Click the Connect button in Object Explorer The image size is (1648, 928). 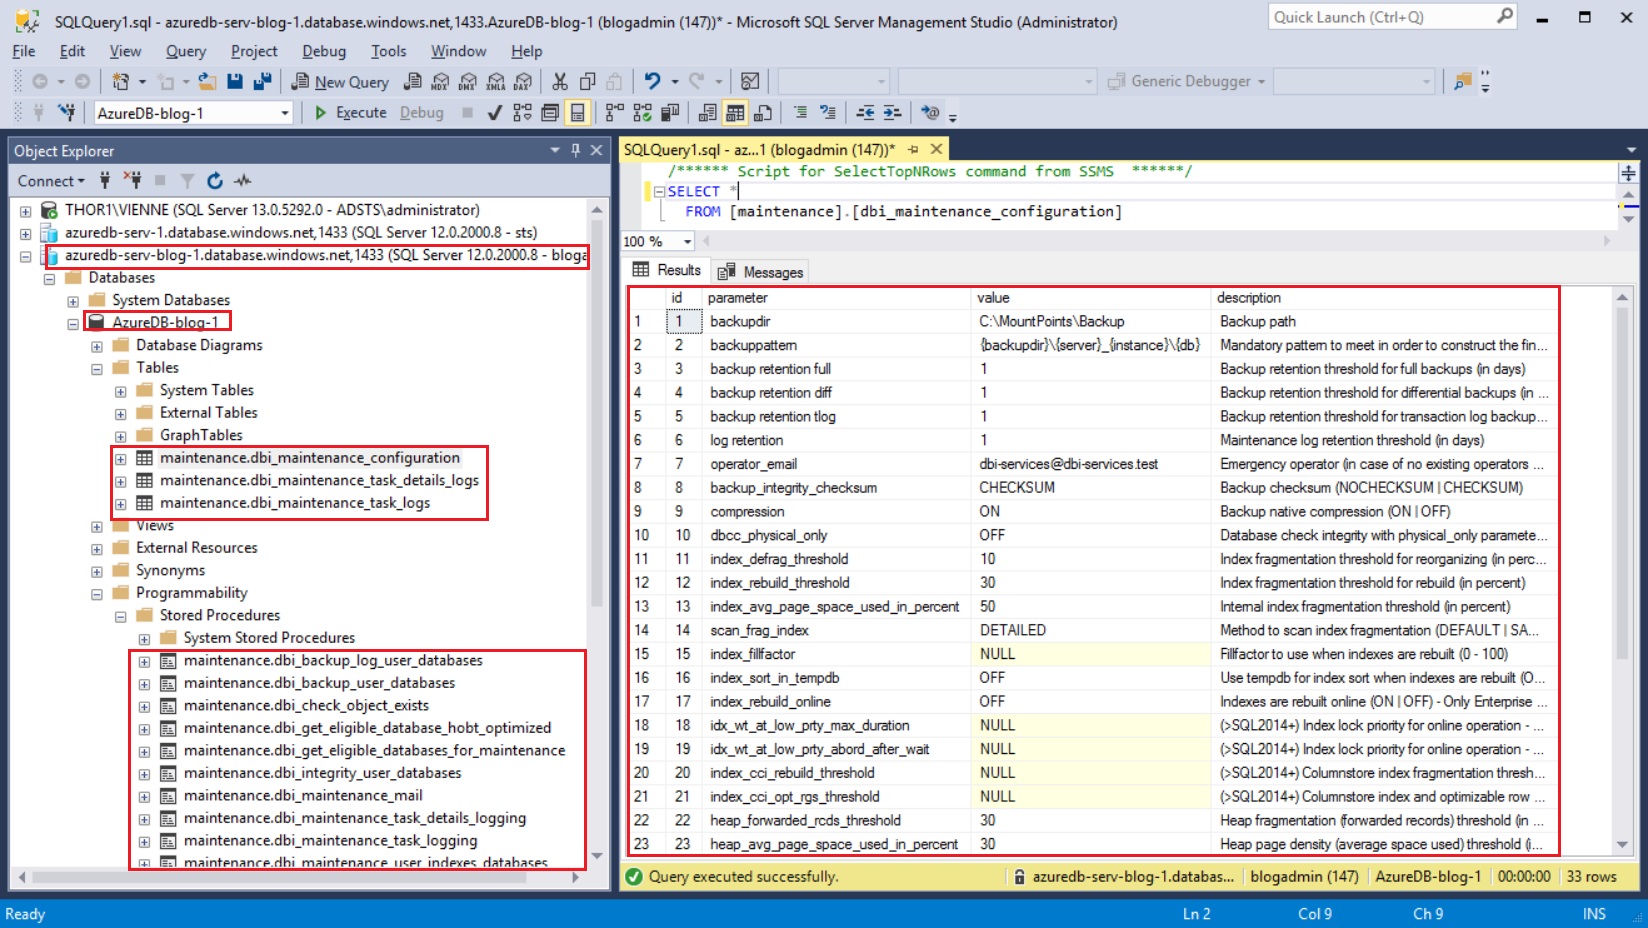tap(52, 181)
